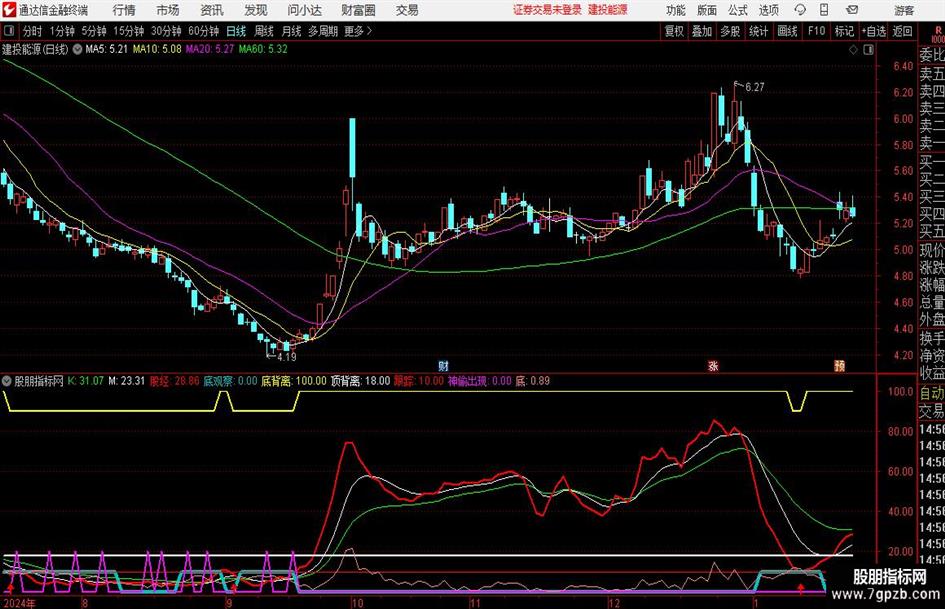
Task: Click the 4.19 low price label
Action: tap(287, 357)
